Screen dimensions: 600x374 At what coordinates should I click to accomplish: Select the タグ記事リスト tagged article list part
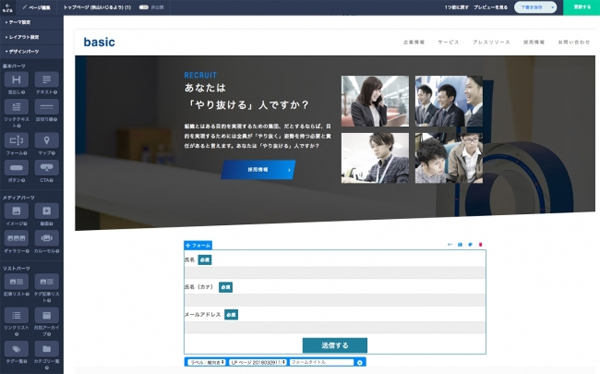[x=46, y=282]
